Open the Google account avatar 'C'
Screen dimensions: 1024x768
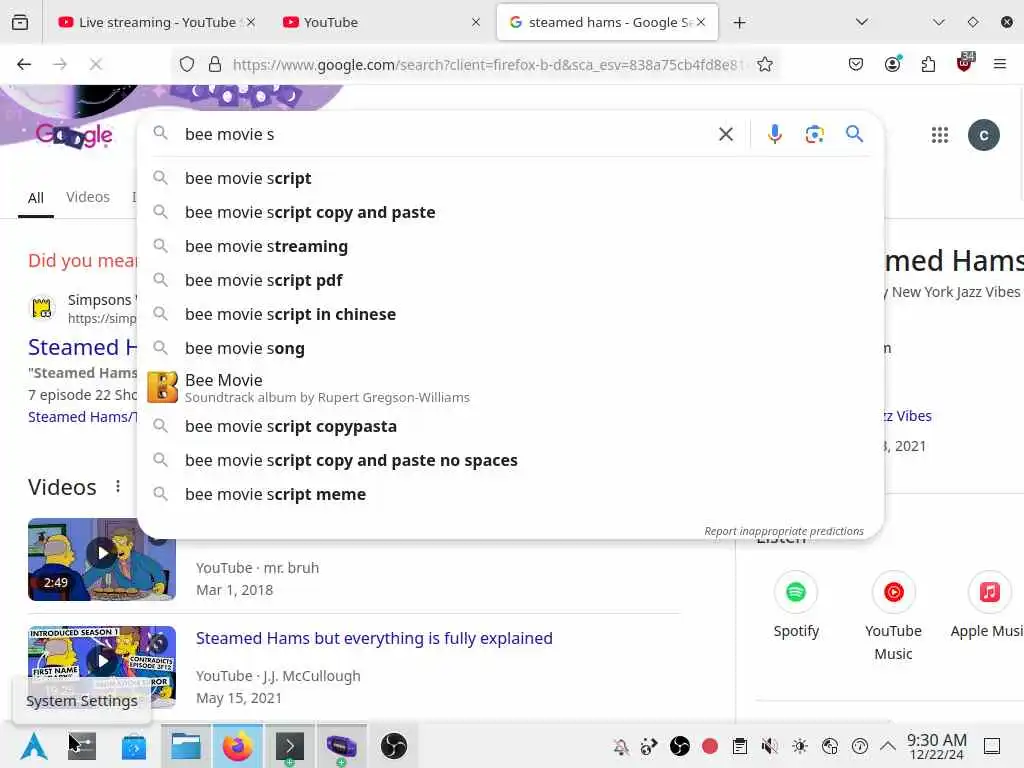pyautogui.click(x=984, y=135)
